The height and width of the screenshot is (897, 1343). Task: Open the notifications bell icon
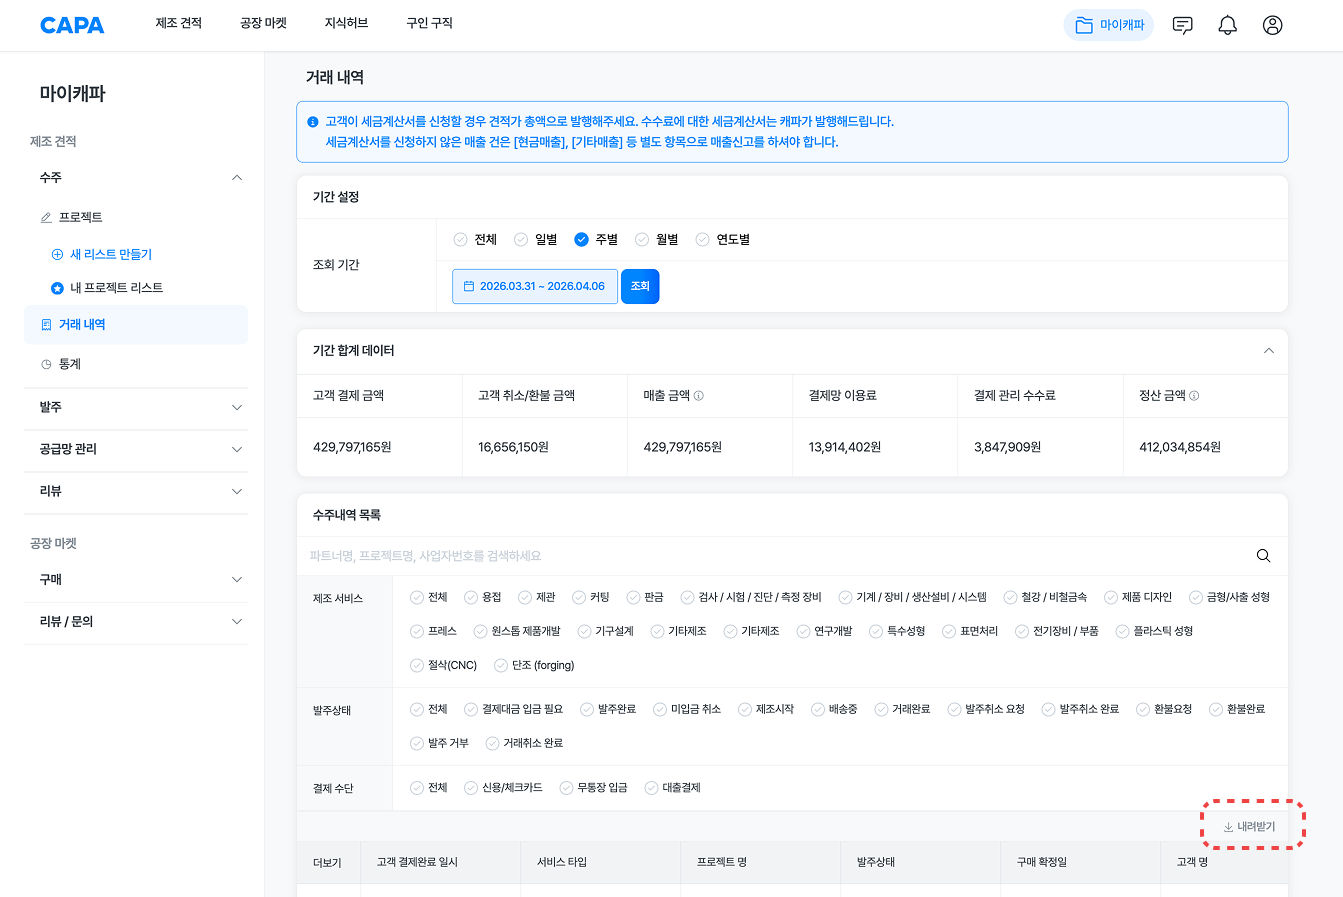(1227, 26)
